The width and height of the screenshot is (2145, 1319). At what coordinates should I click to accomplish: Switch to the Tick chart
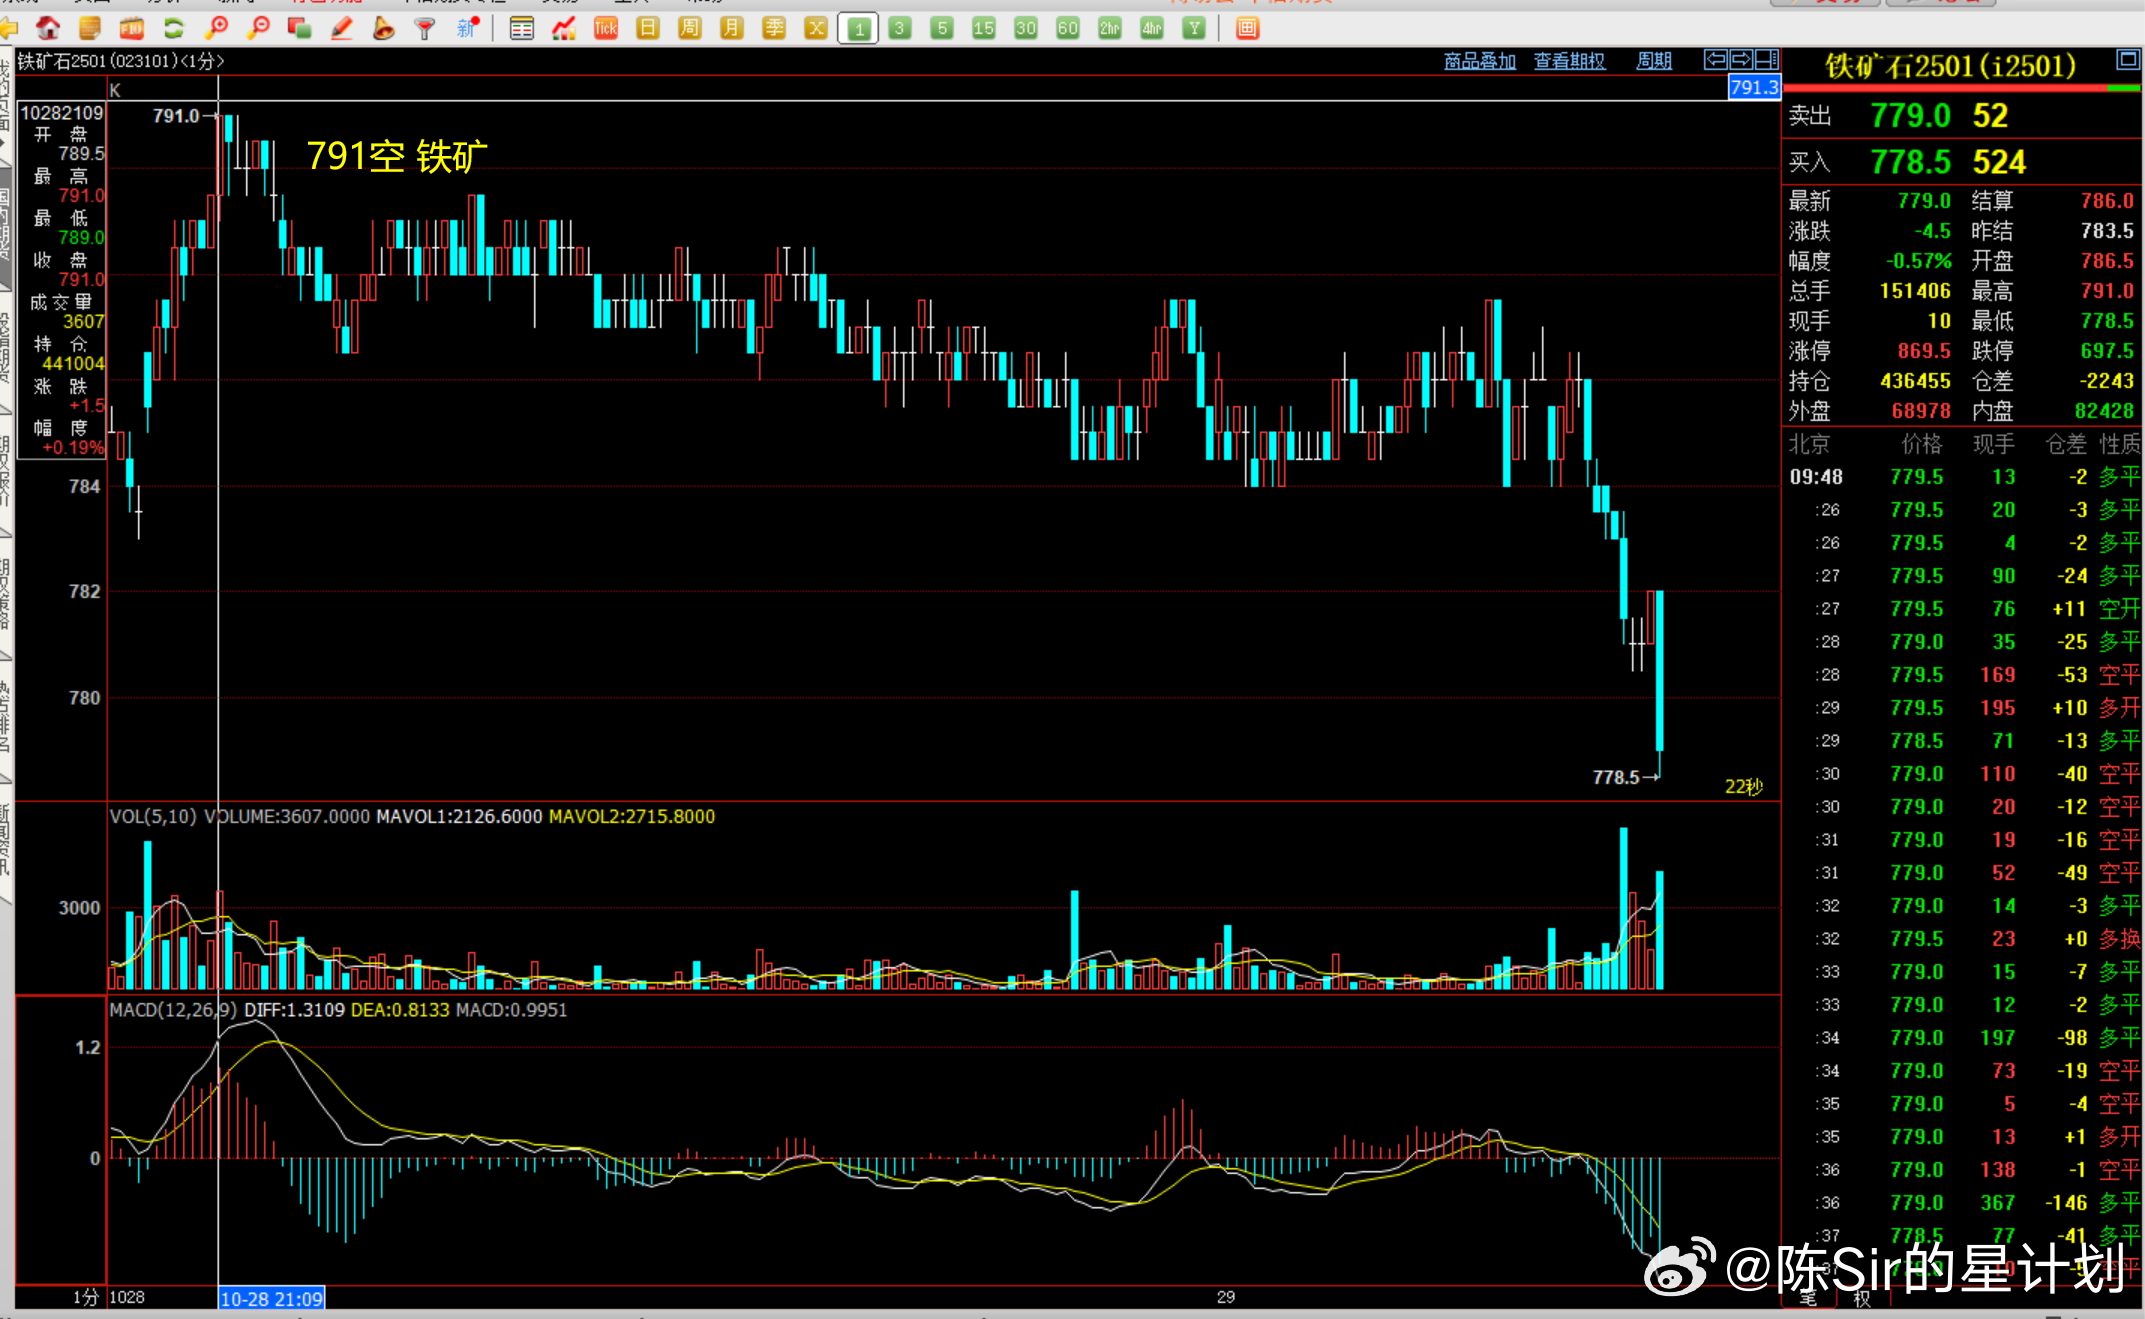pos(606,28)
